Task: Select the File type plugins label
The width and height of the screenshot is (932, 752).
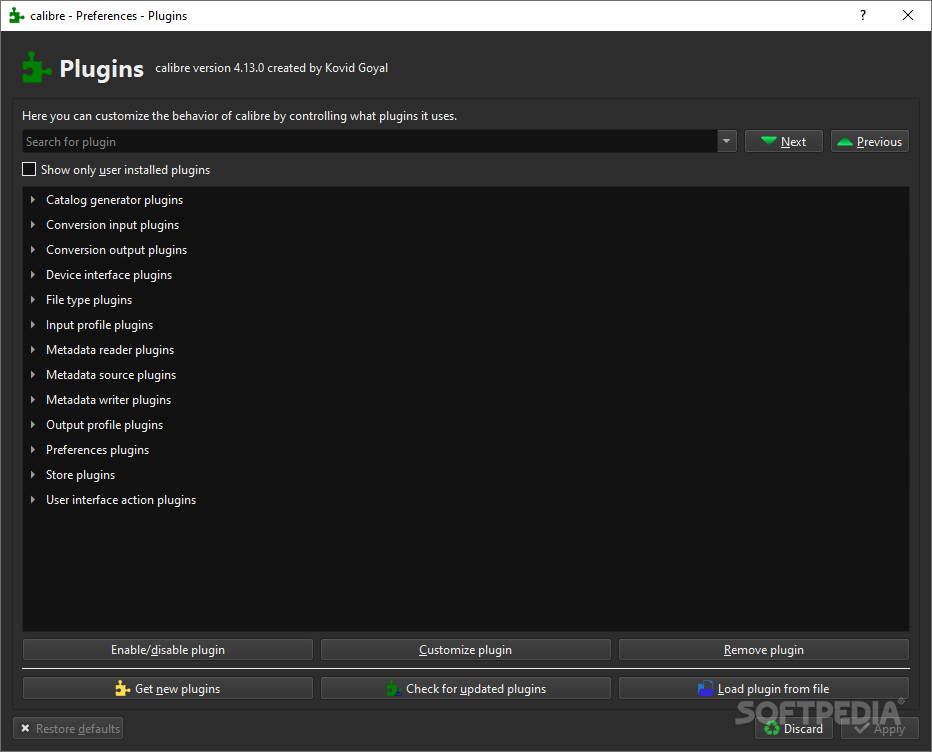Action: [89, 300]
